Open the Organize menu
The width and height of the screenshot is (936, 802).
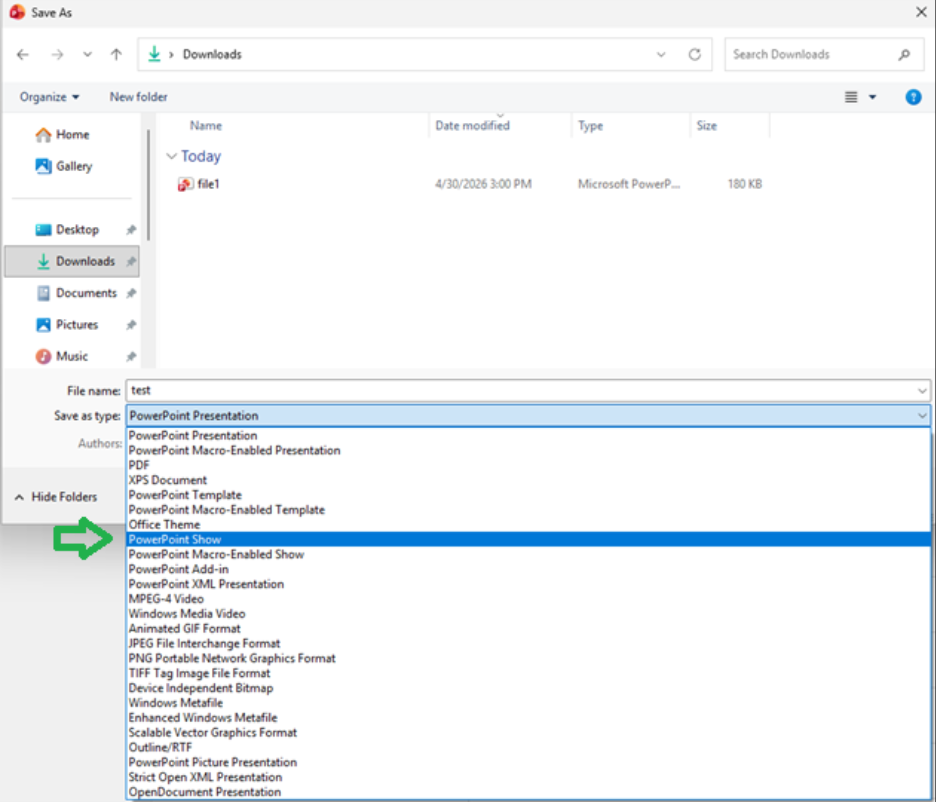point(50,97)
